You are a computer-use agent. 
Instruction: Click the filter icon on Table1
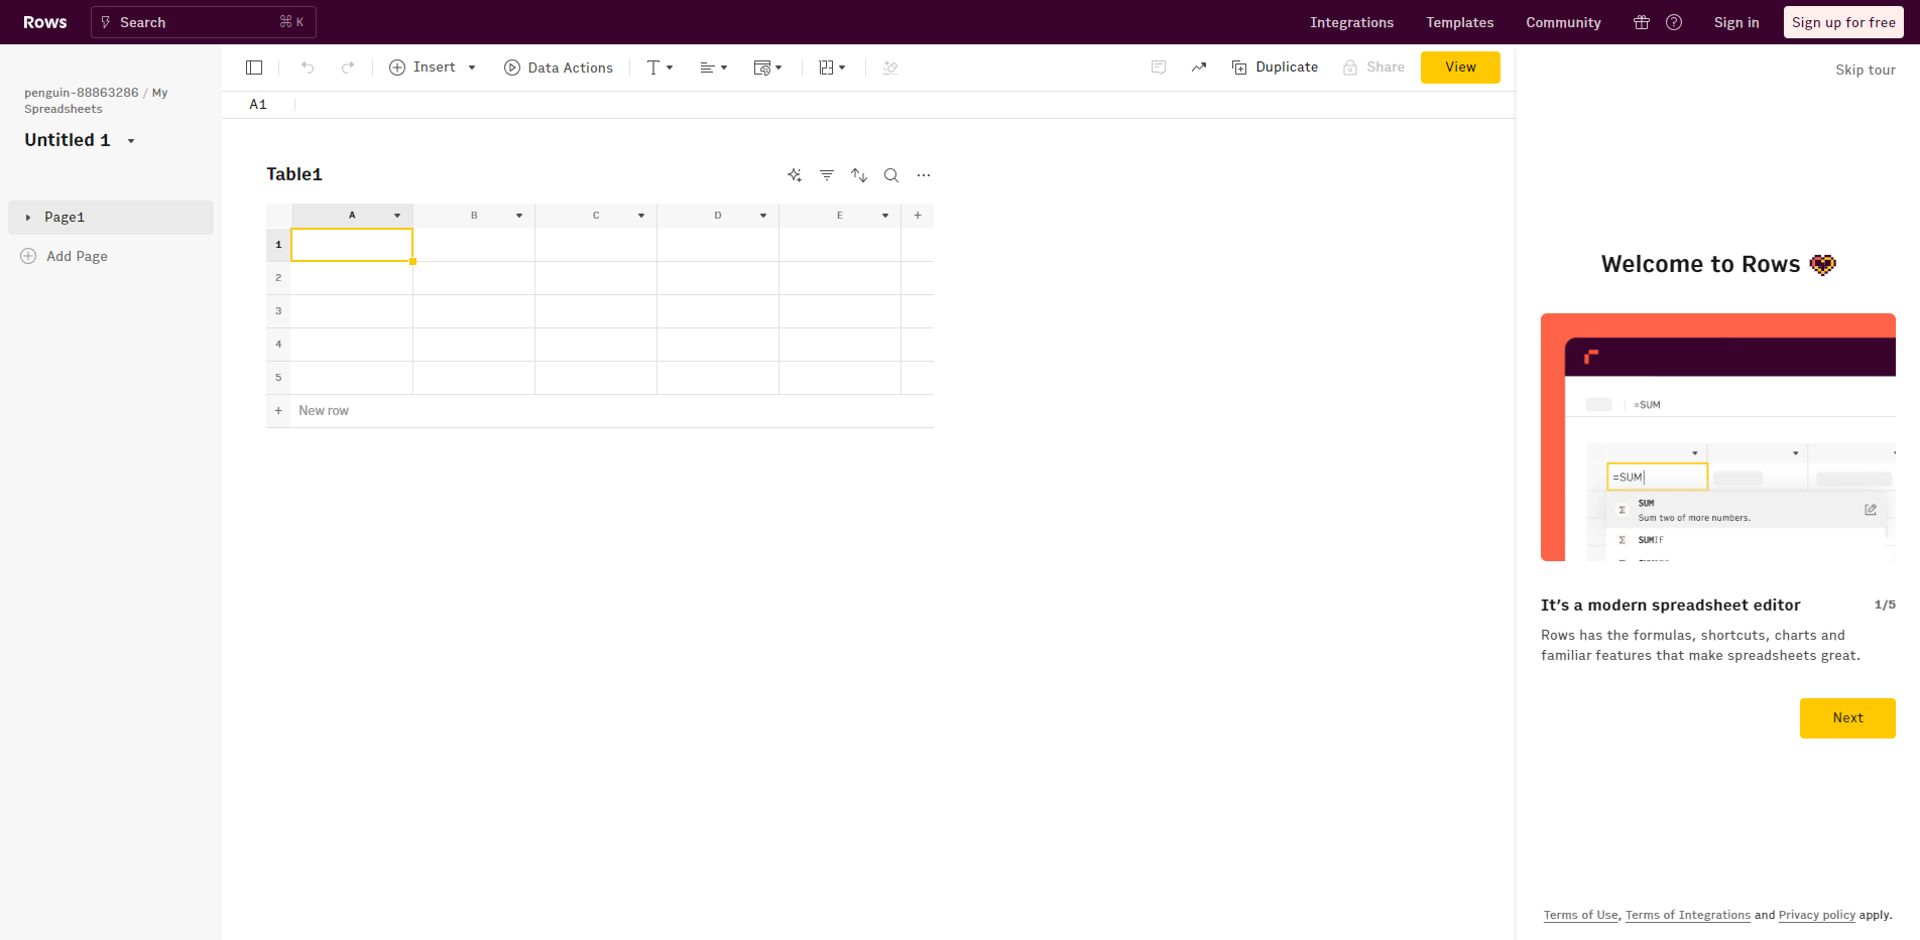coord(827,175)
